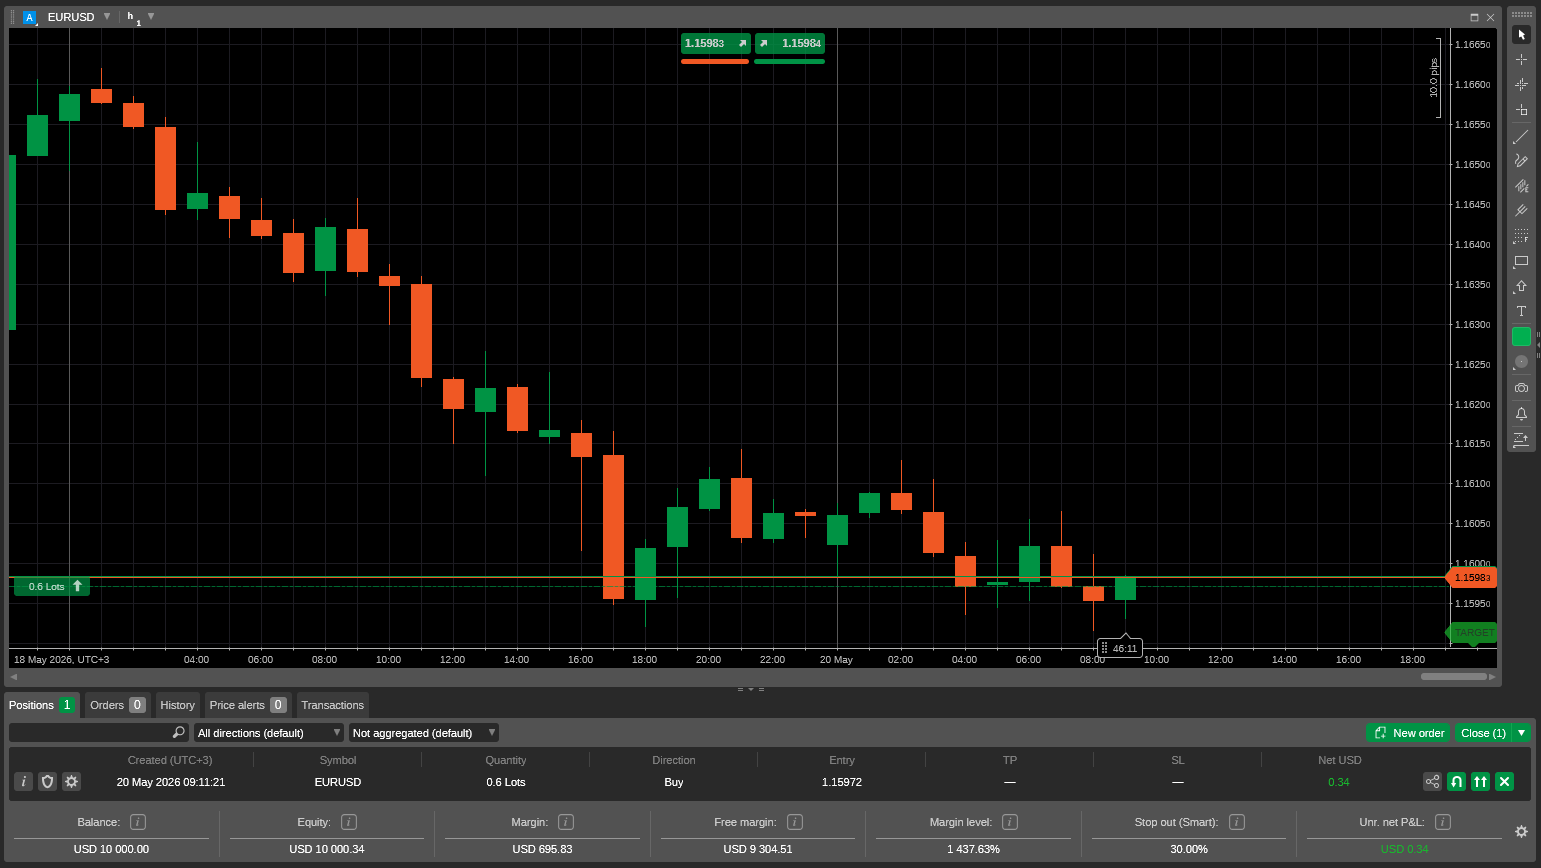This screenshot has height=868, width=1541.
Task: Click the Buy direction cell
Action: click(674, 782)
